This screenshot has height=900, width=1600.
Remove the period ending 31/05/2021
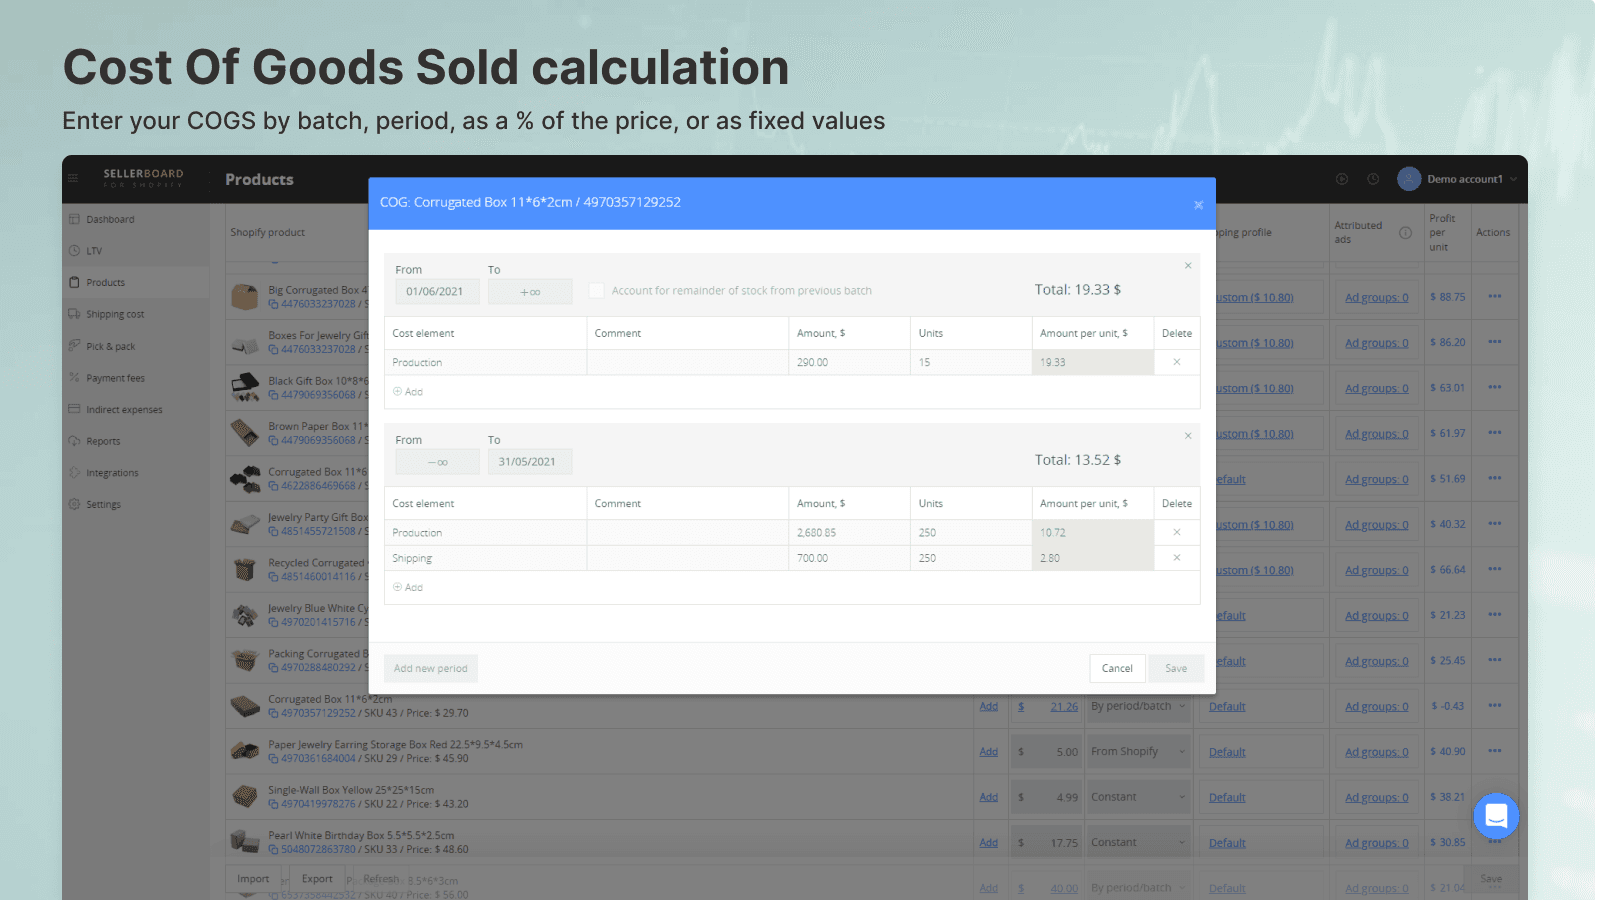click(x=1188, y=436)
